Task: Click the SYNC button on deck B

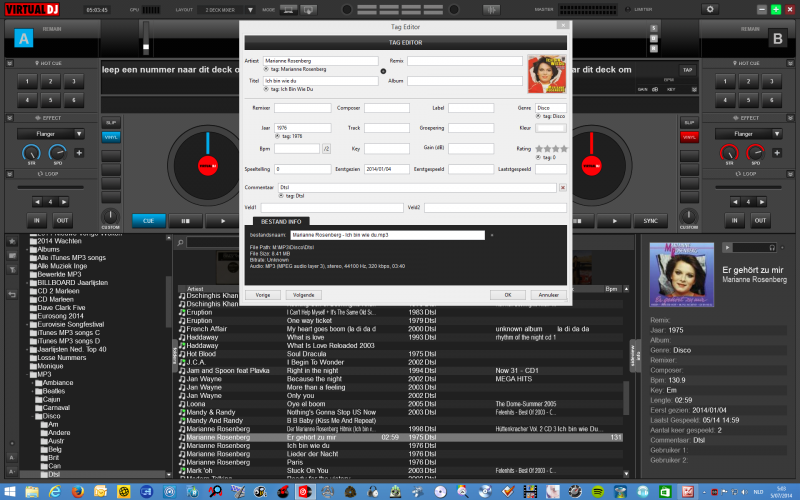Action: (x=650, y=221)
